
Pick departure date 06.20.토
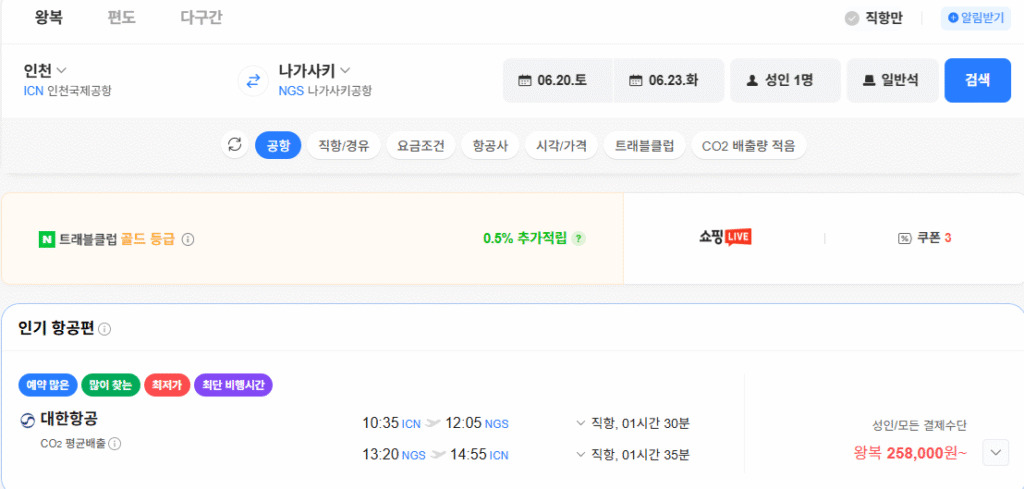click(558, 80)
